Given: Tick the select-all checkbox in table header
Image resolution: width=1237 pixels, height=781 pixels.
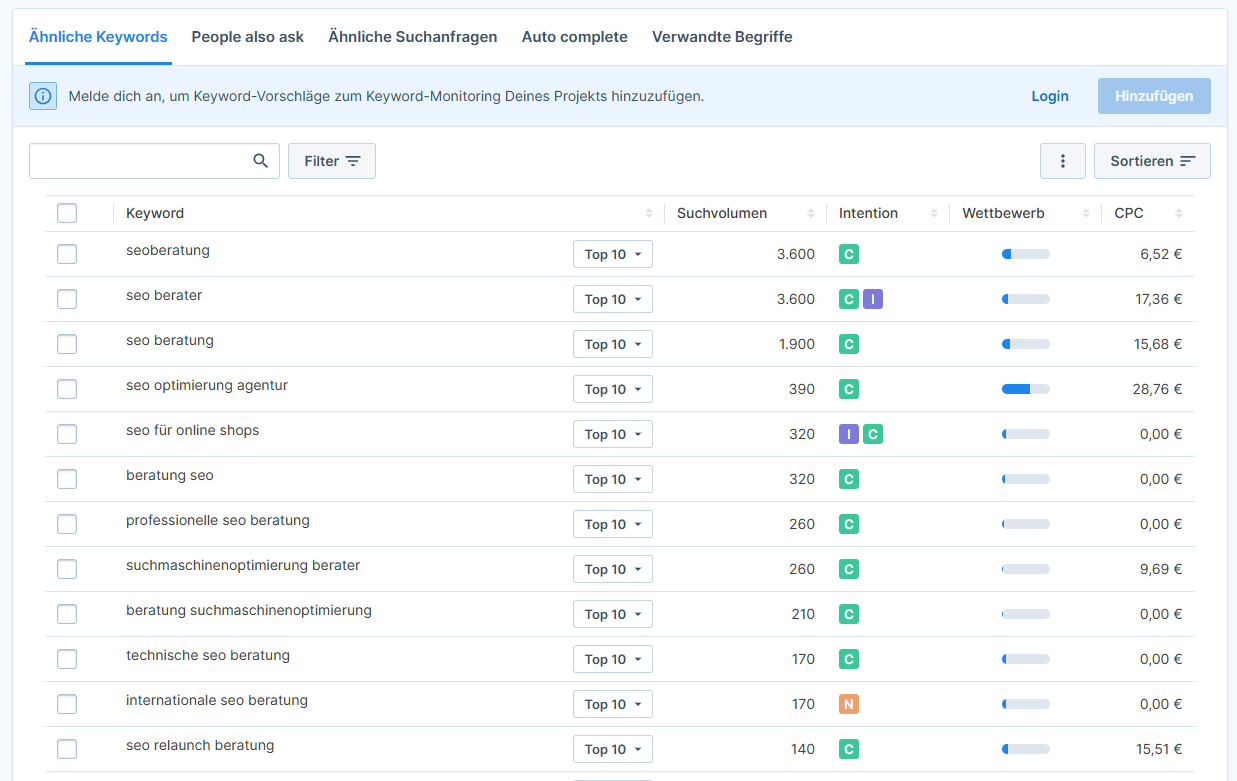Looking at the screenshot, I should [x=67, y=213].
